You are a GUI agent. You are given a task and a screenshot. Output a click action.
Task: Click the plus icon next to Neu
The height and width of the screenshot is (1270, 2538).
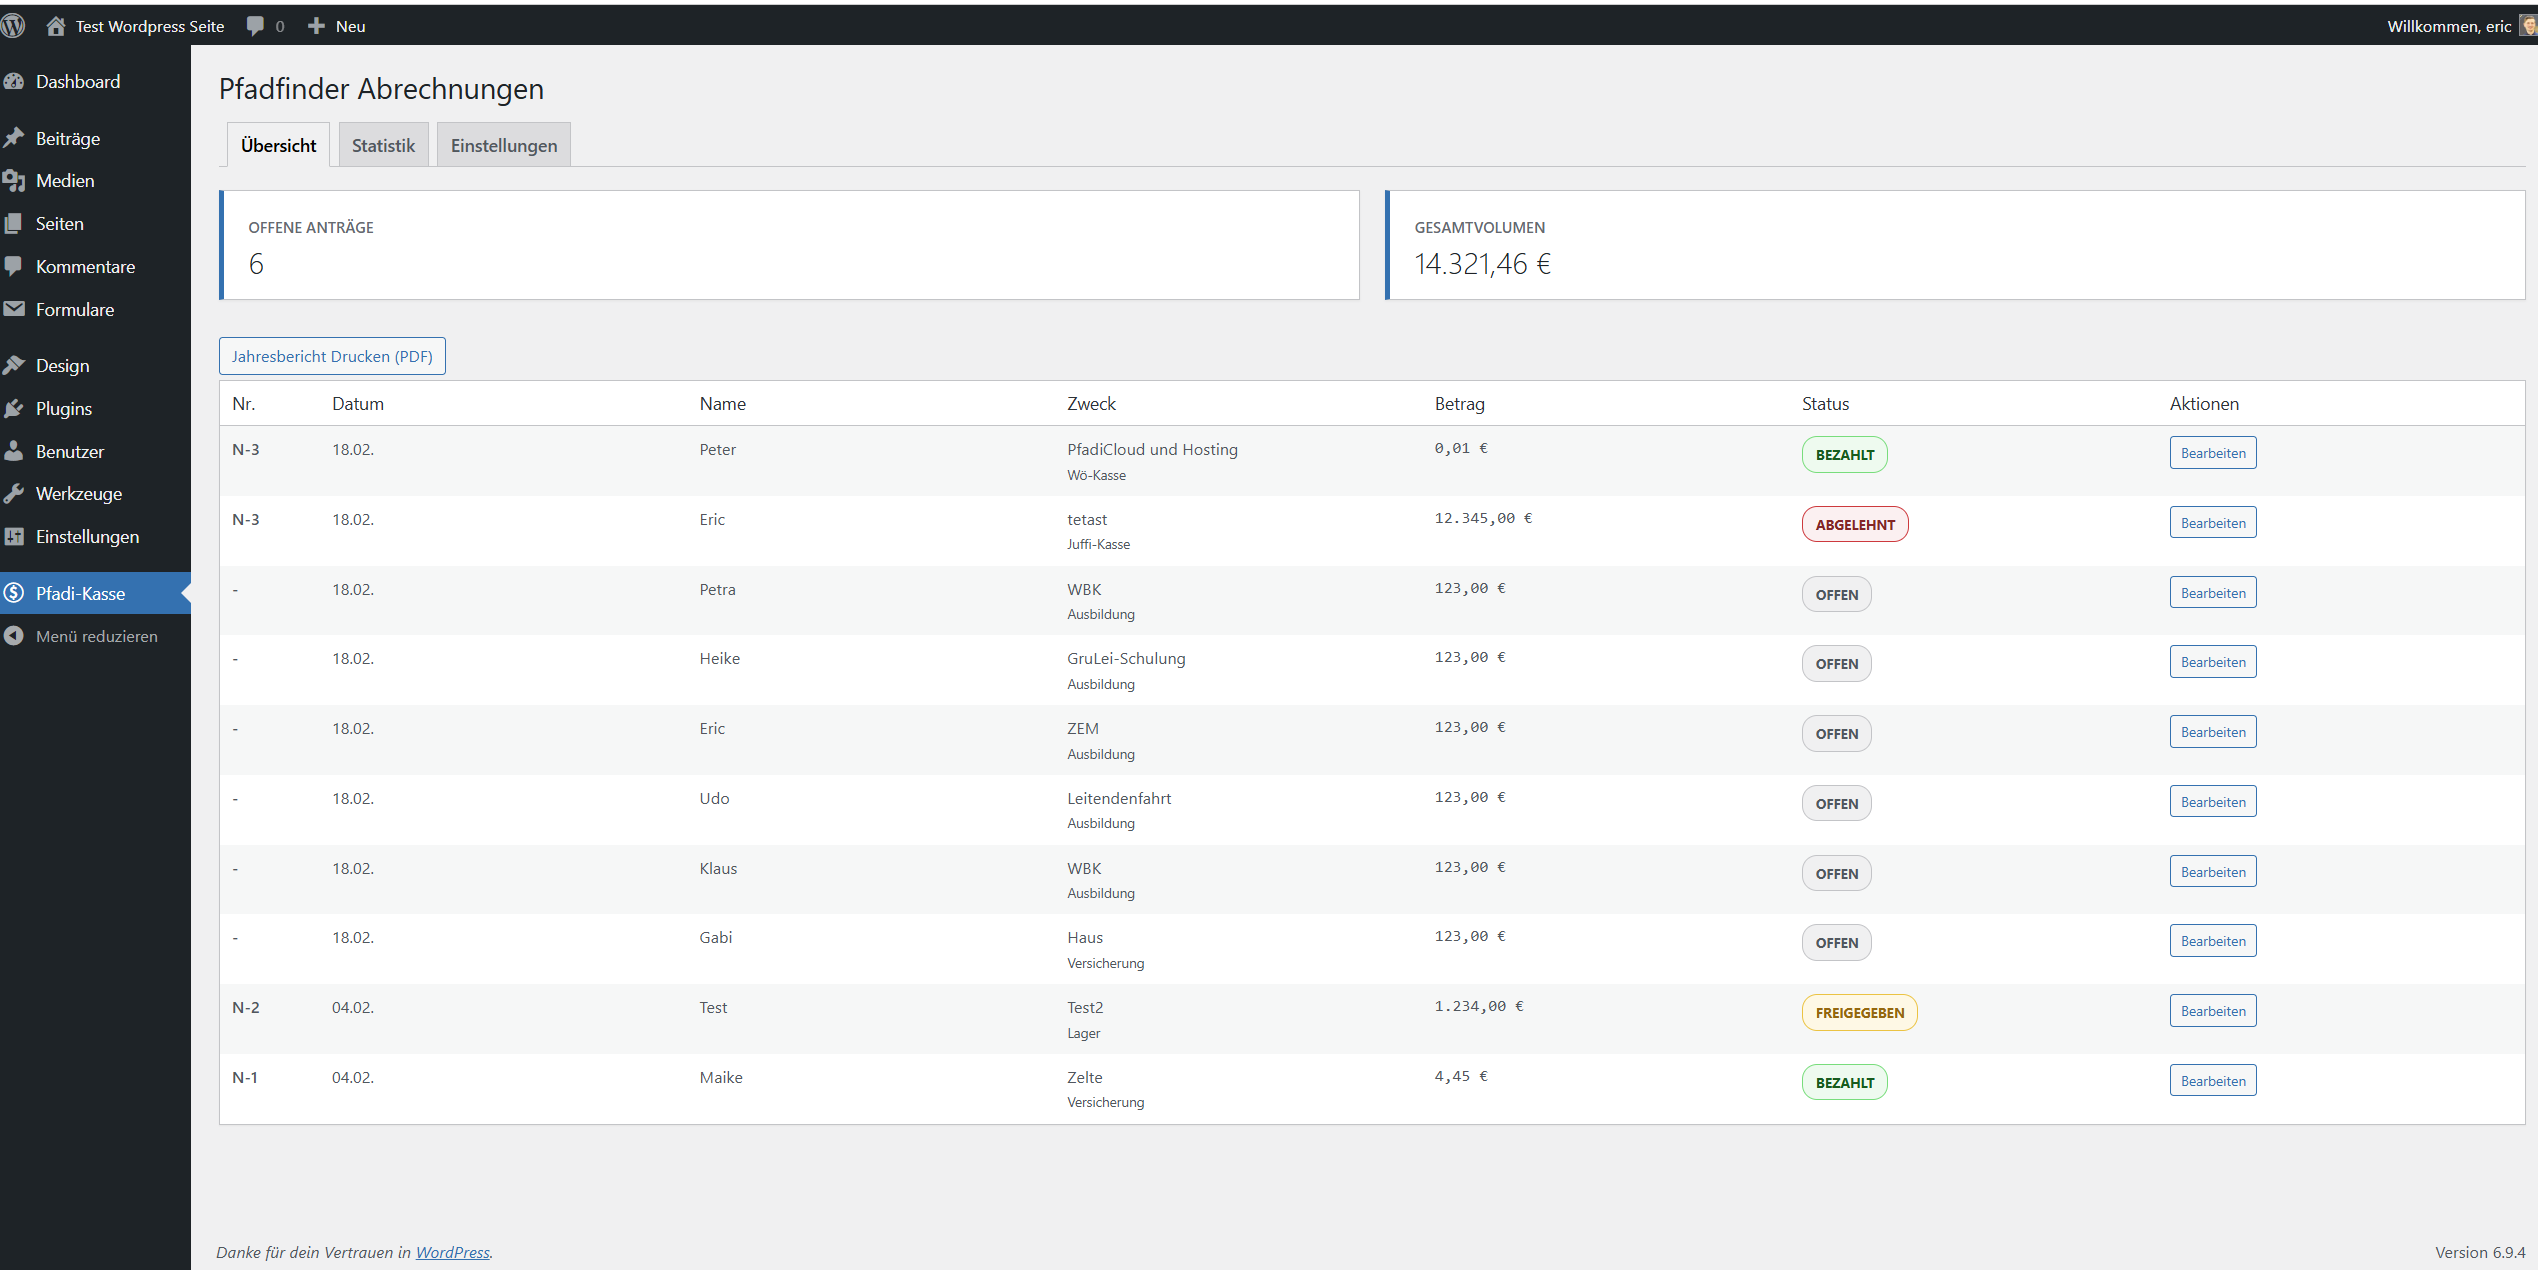(x=316, y=26)
